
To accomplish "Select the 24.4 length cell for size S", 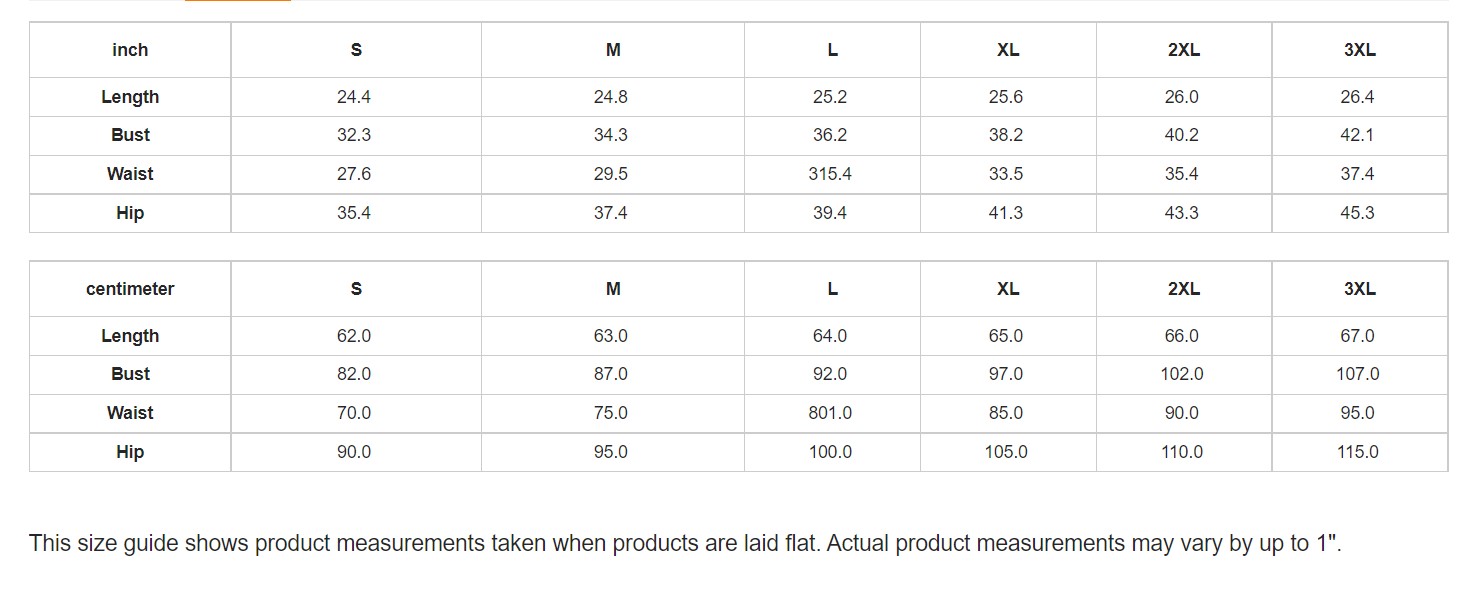I will click(354, 97).
